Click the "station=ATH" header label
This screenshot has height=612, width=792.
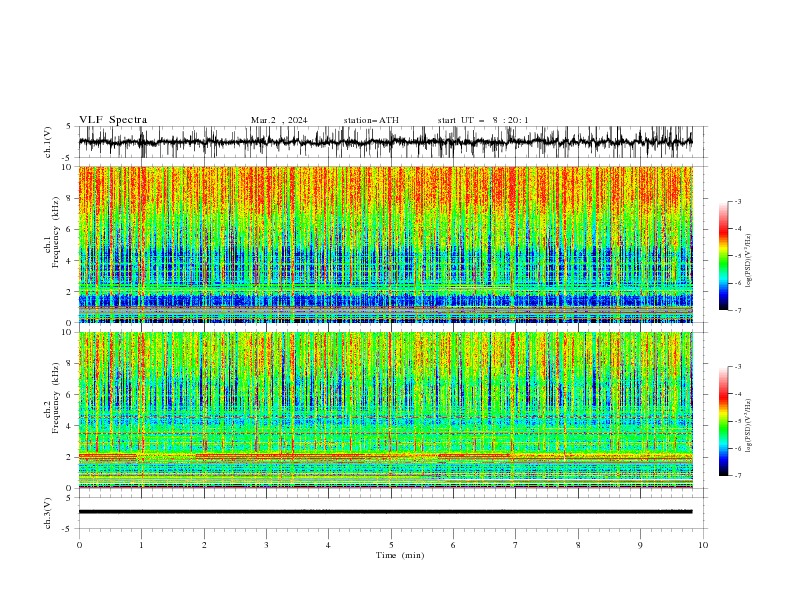click(371, 120)
